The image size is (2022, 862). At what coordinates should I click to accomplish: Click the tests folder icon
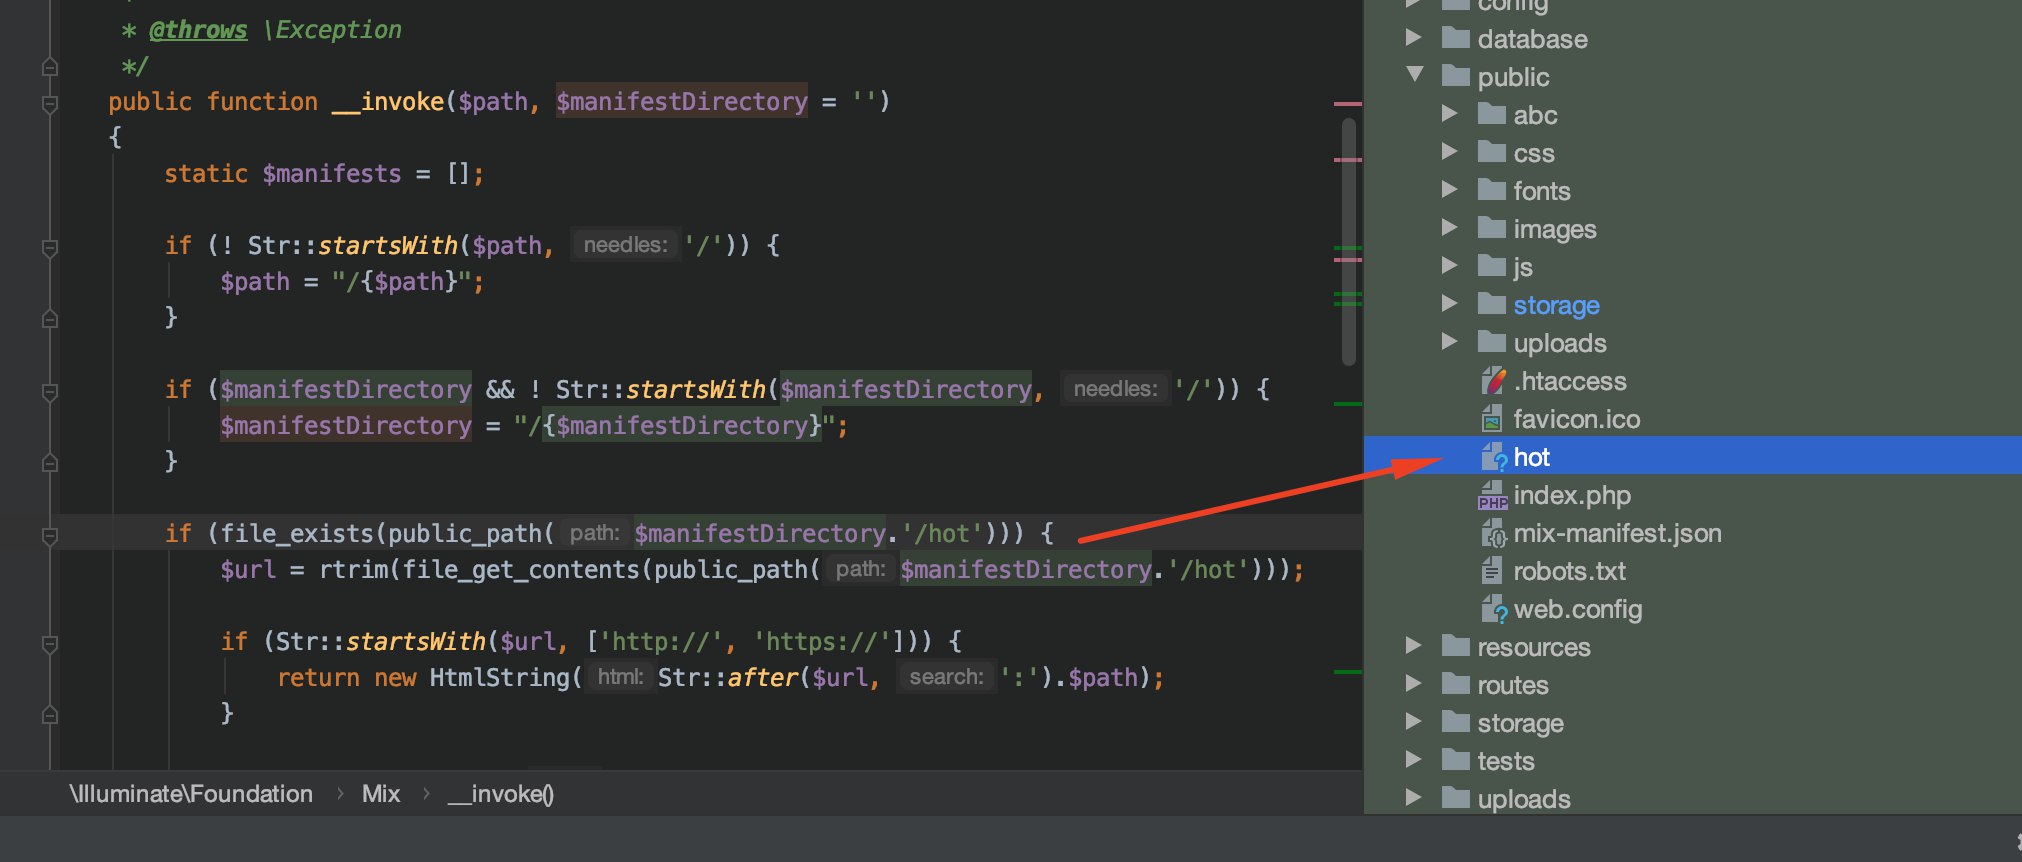coord(1456,760)
